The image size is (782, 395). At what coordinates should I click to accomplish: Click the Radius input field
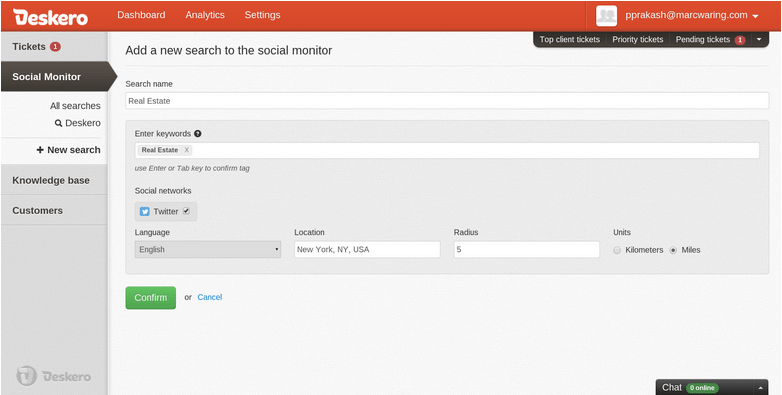click(527, 249)
